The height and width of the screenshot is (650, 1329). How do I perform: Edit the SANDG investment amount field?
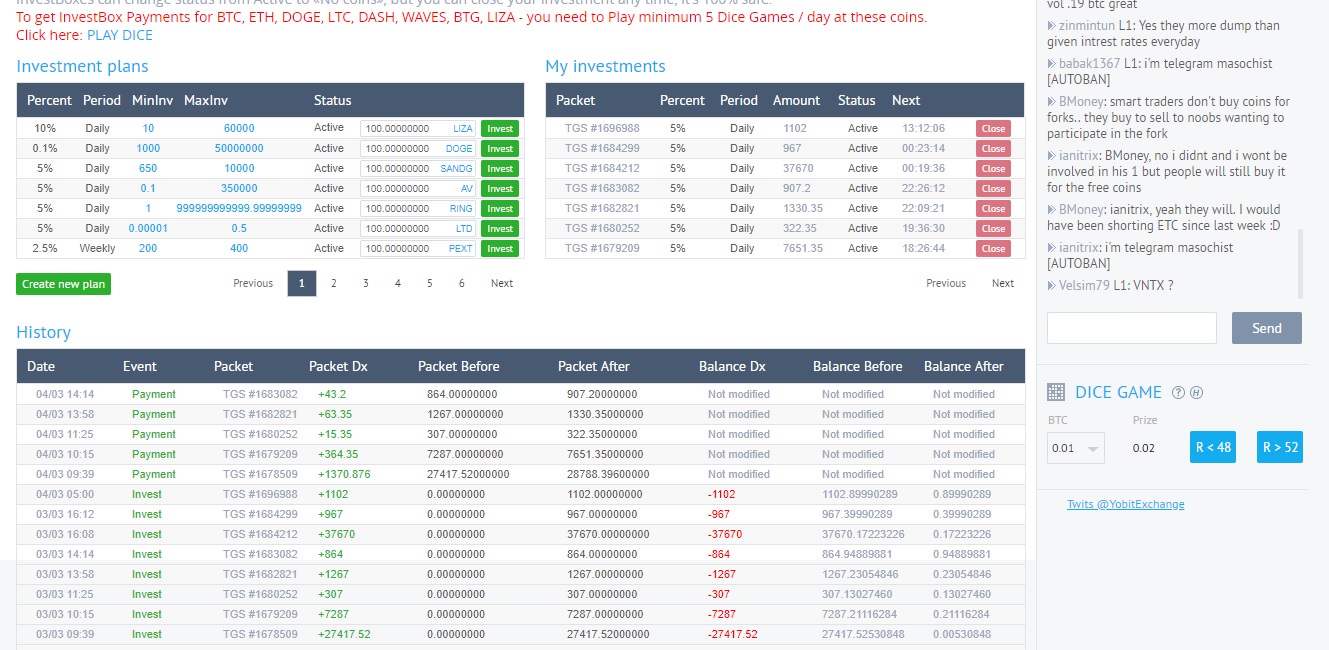[418, 168]
